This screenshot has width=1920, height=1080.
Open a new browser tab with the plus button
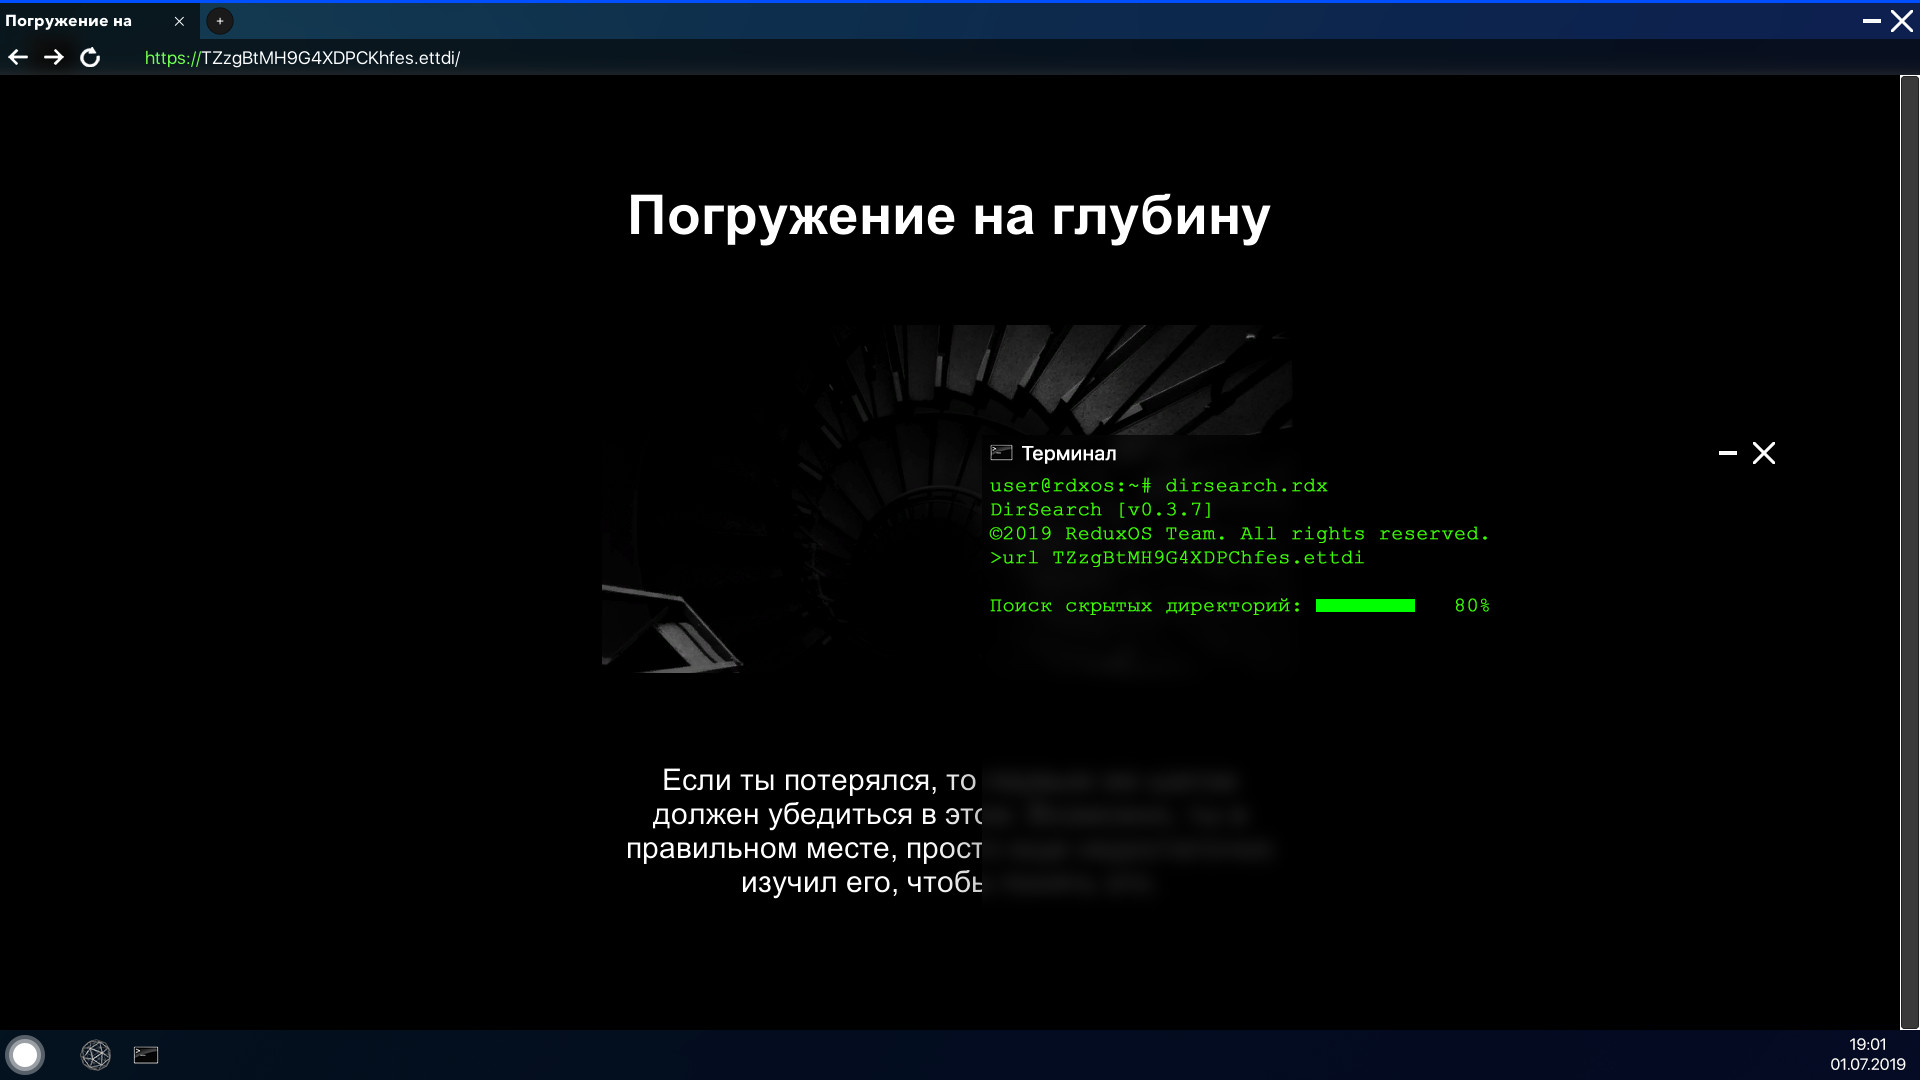tap(219, 20)
